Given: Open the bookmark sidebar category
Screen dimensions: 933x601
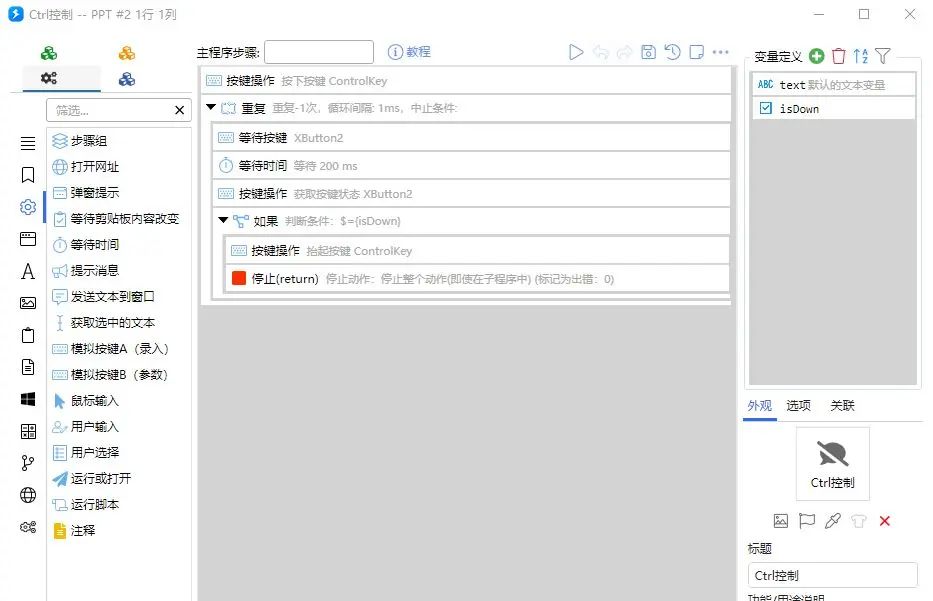Looking at the screenshot, I should [28, 175].
